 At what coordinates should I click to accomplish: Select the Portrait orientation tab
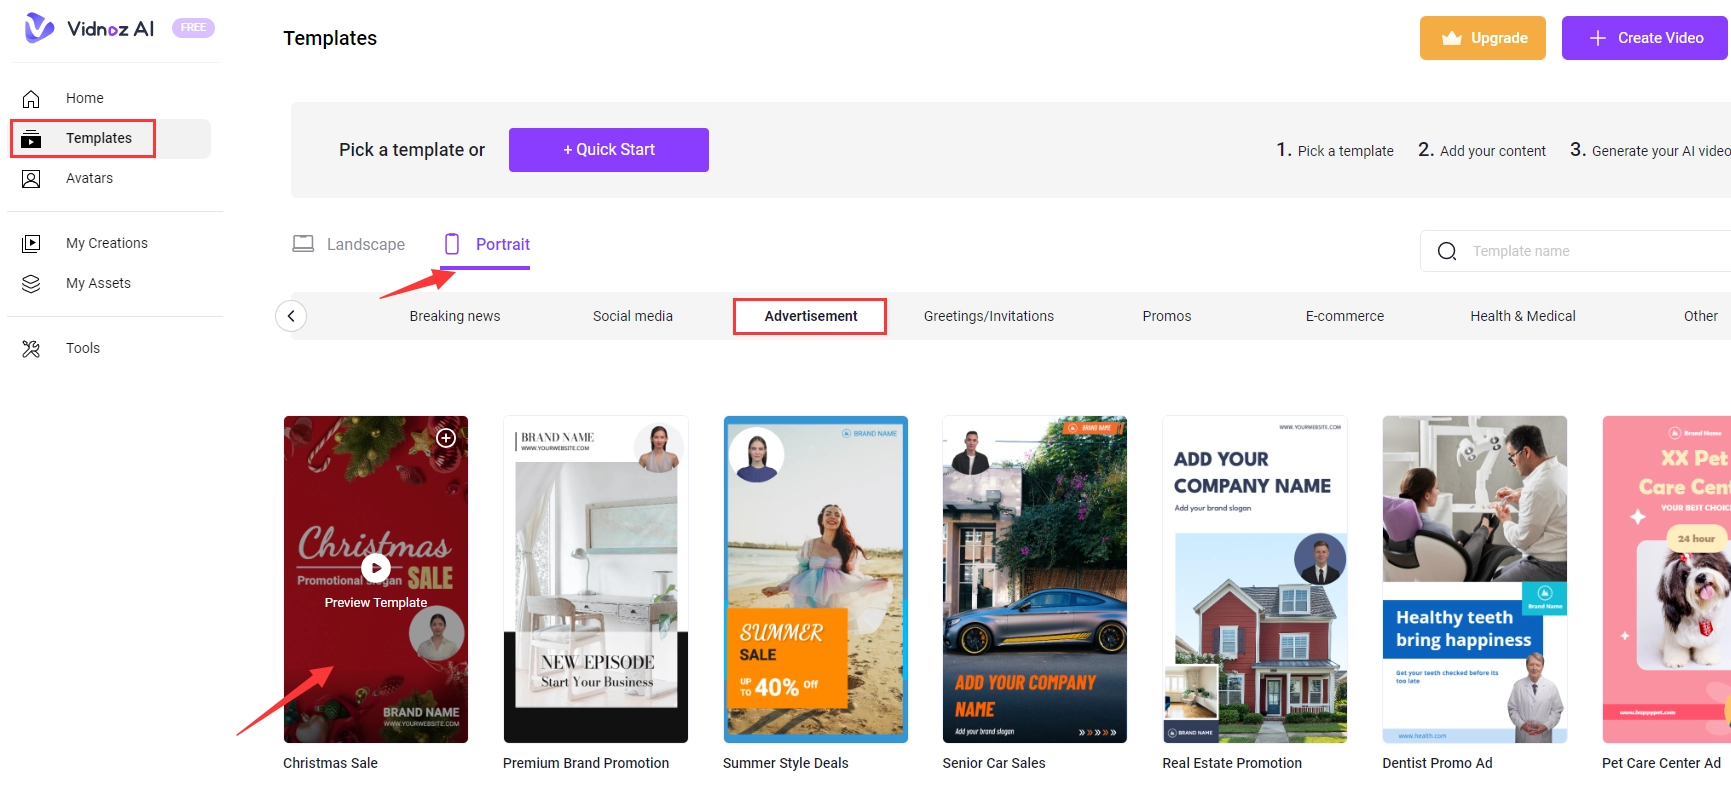[x=487, y=244]
